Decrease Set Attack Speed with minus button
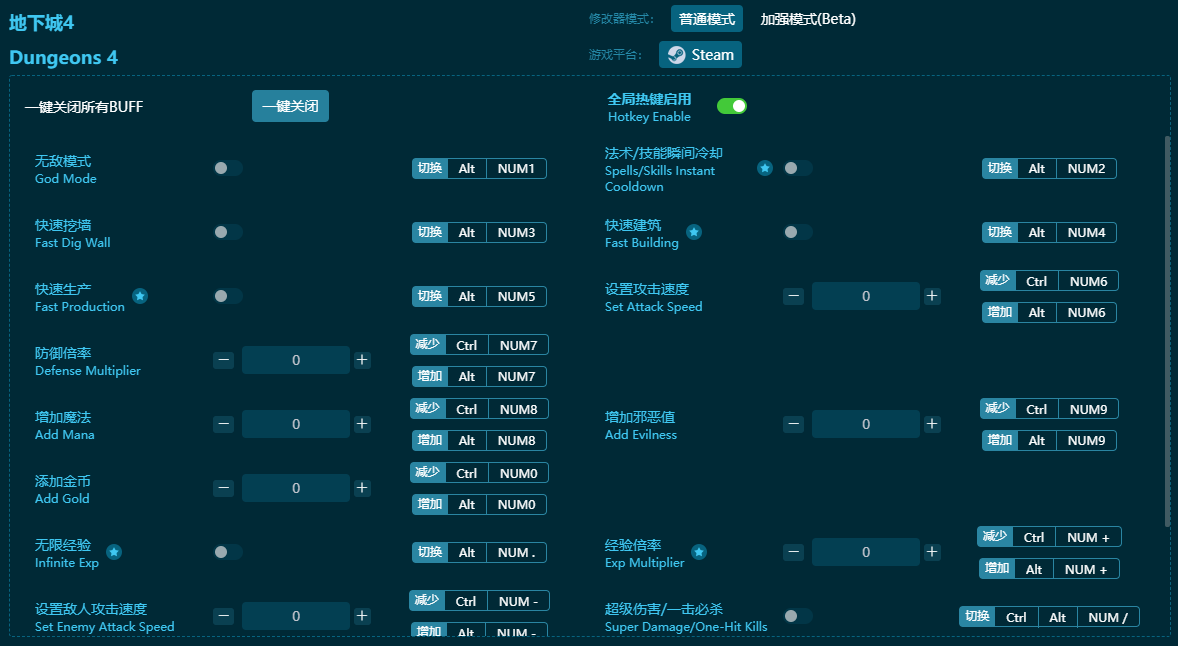The height and width of the screenshot is (646, 1178). coord(793,296)
